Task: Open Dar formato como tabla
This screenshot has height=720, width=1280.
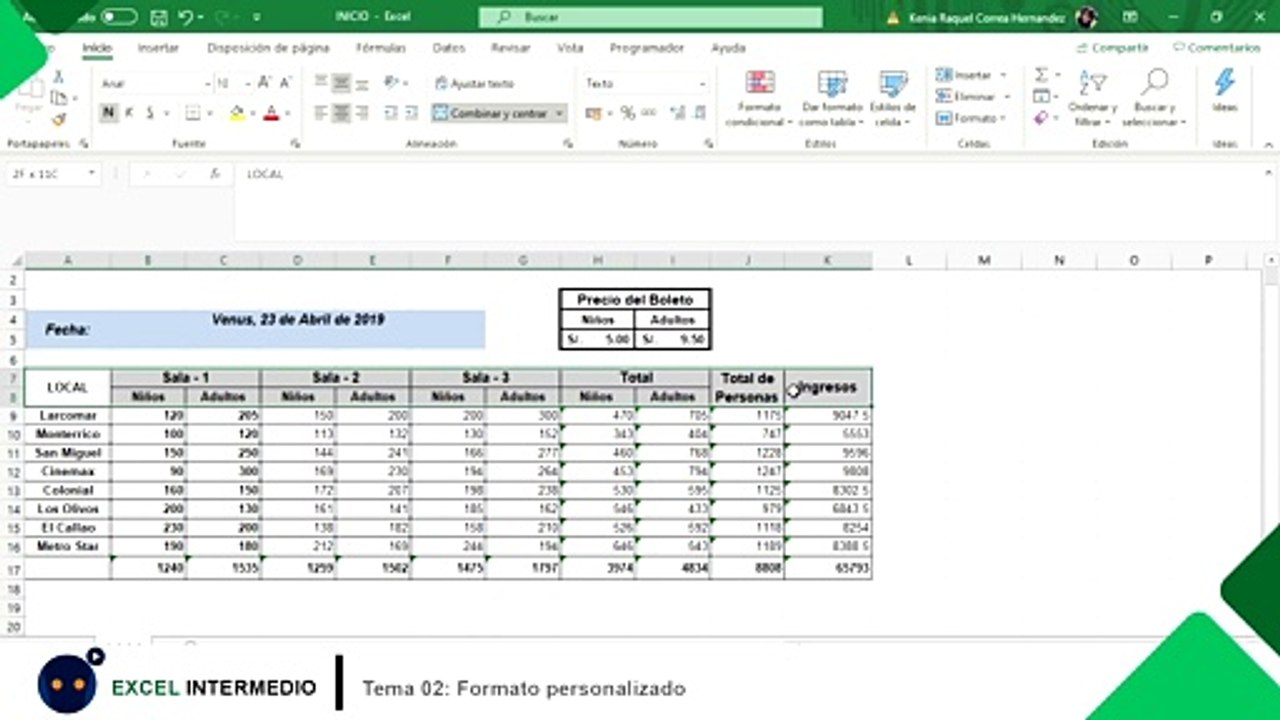Action: click(x=832, y=98)
